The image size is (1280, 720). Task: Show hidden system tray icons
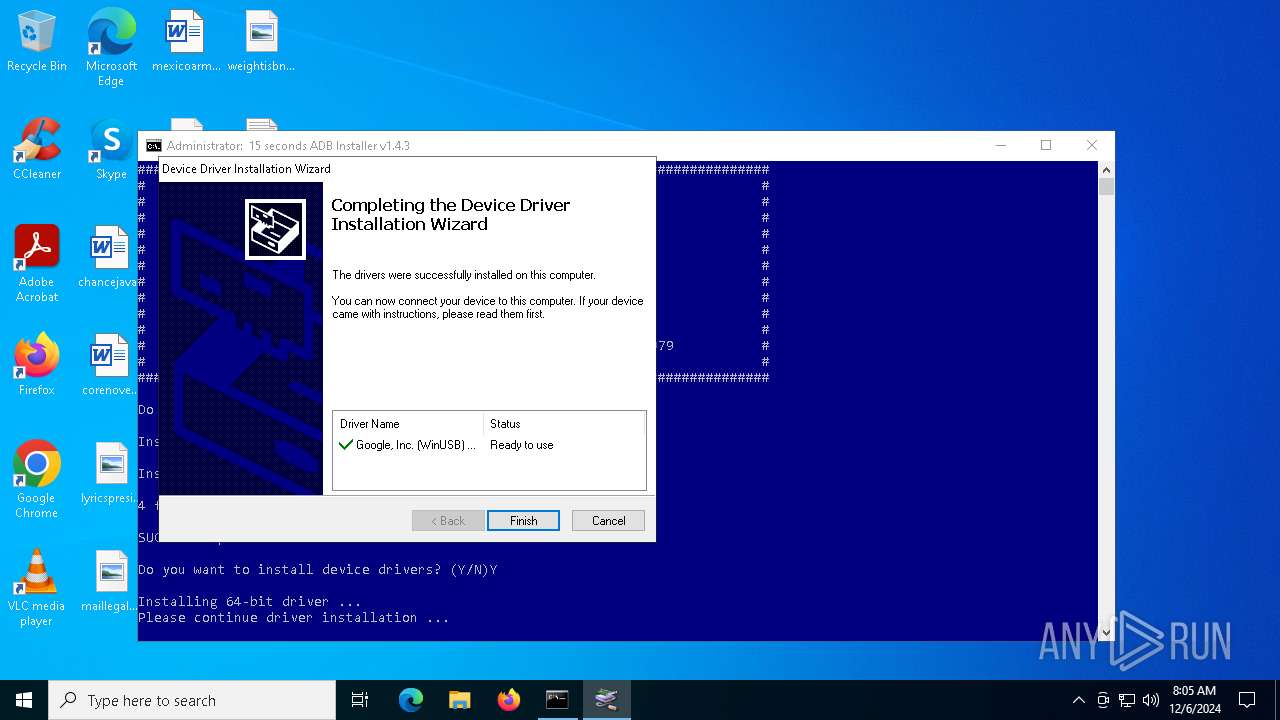tap(1078, 700)
